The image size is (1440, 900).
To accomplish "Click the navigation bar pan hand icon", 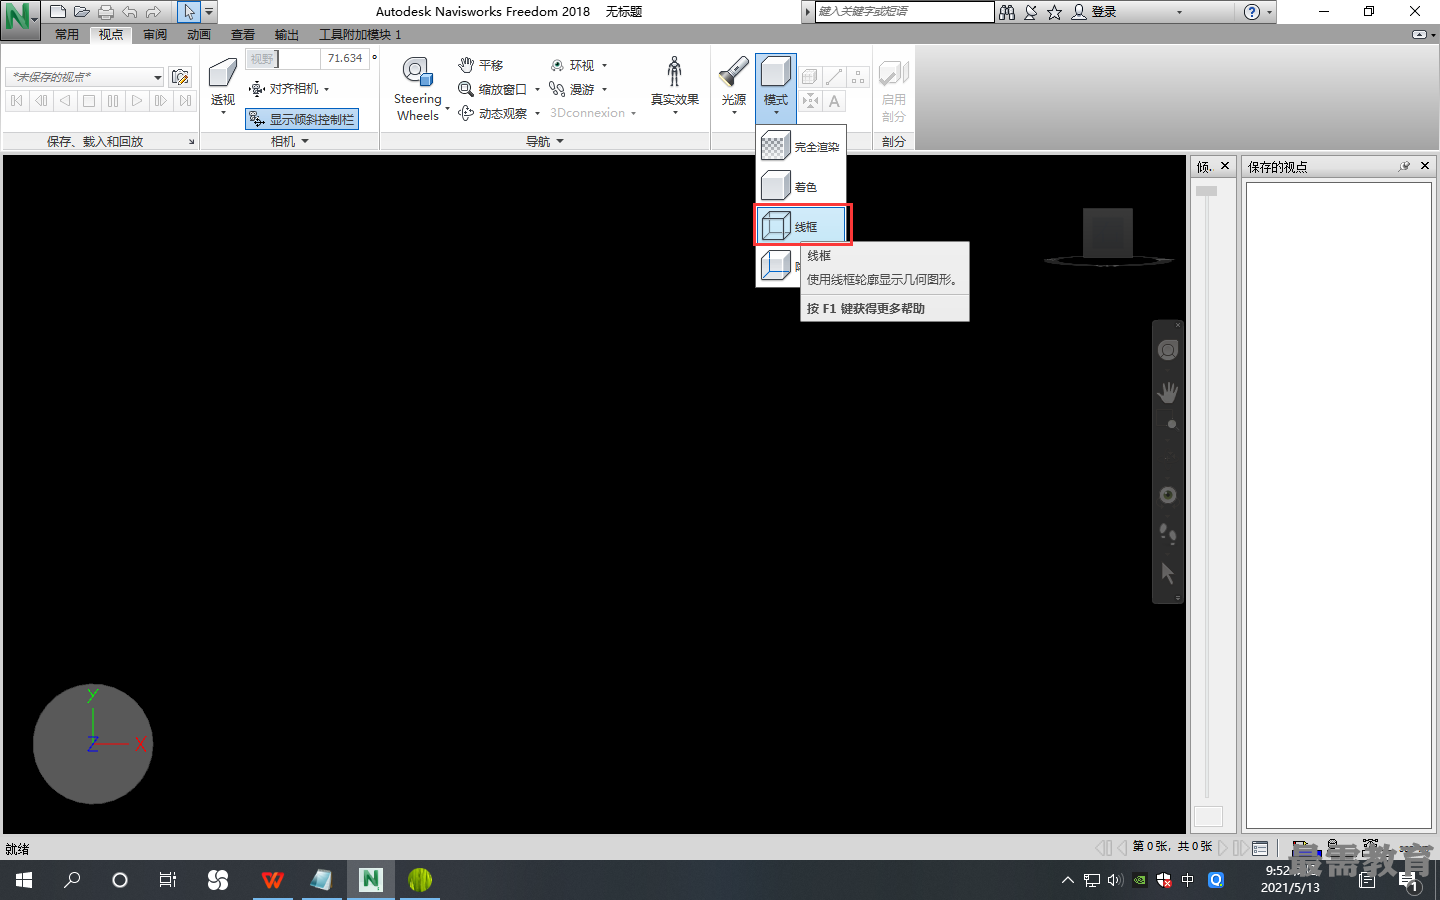I will (x=1168, y=392).
